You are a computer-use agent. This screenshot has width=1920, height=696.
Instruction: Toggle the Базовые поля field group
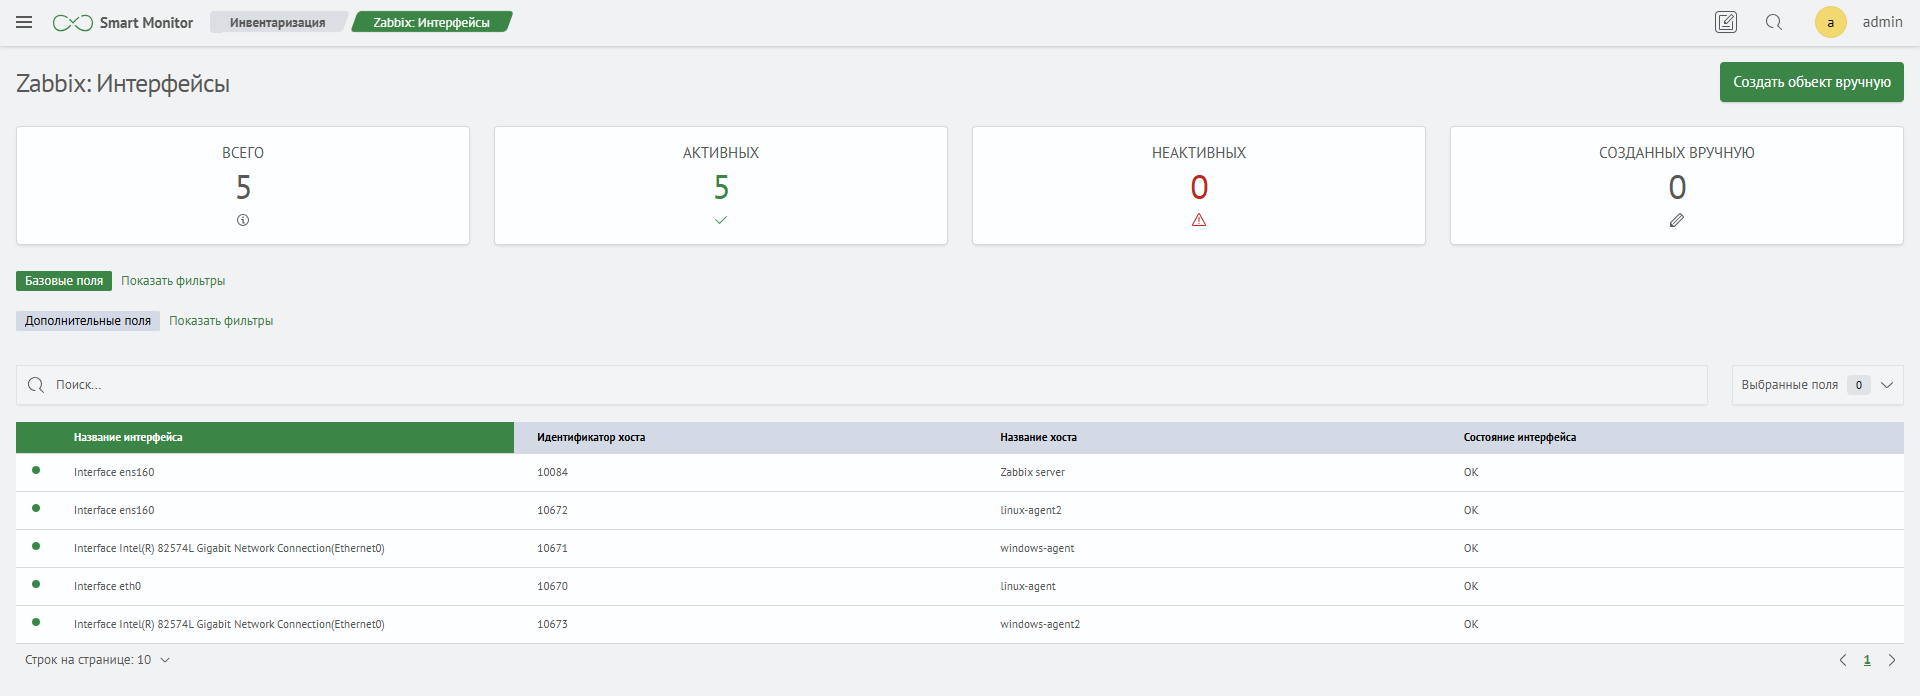[64, 281]
